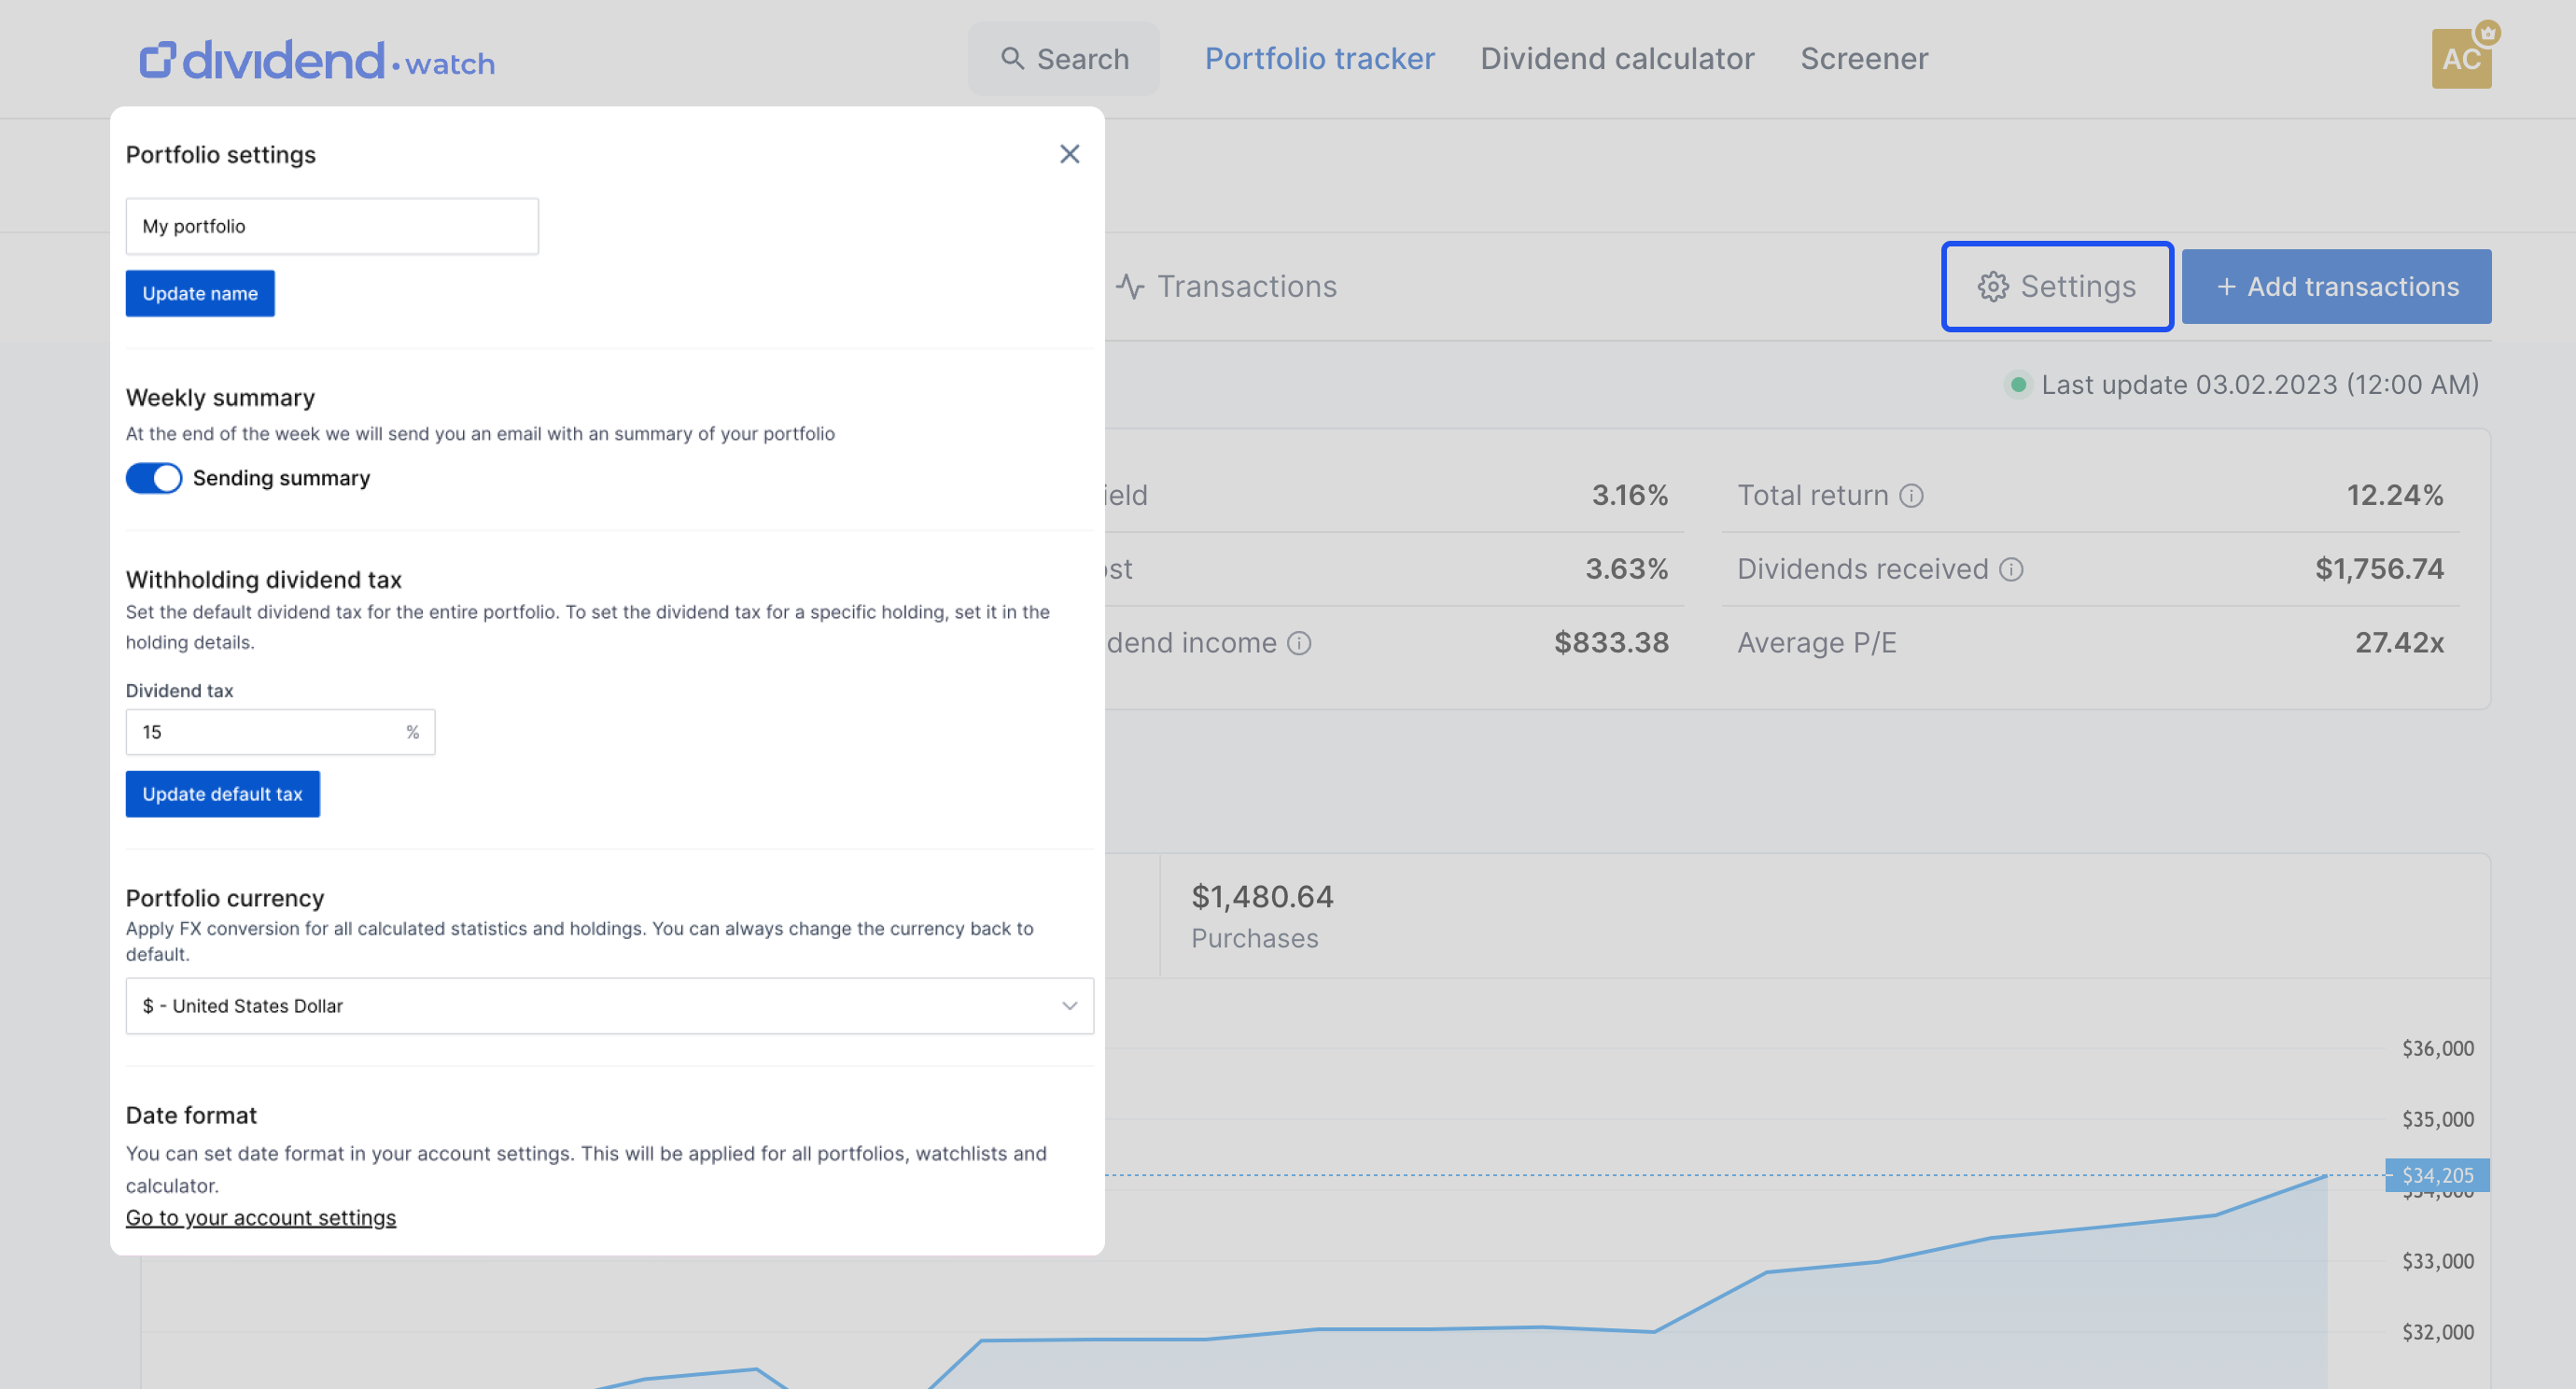Viewport: 2576px width, 1389px height.
Task: Click the dividend.watch logo
Action: pyautogui.click(x=317, y=60)
